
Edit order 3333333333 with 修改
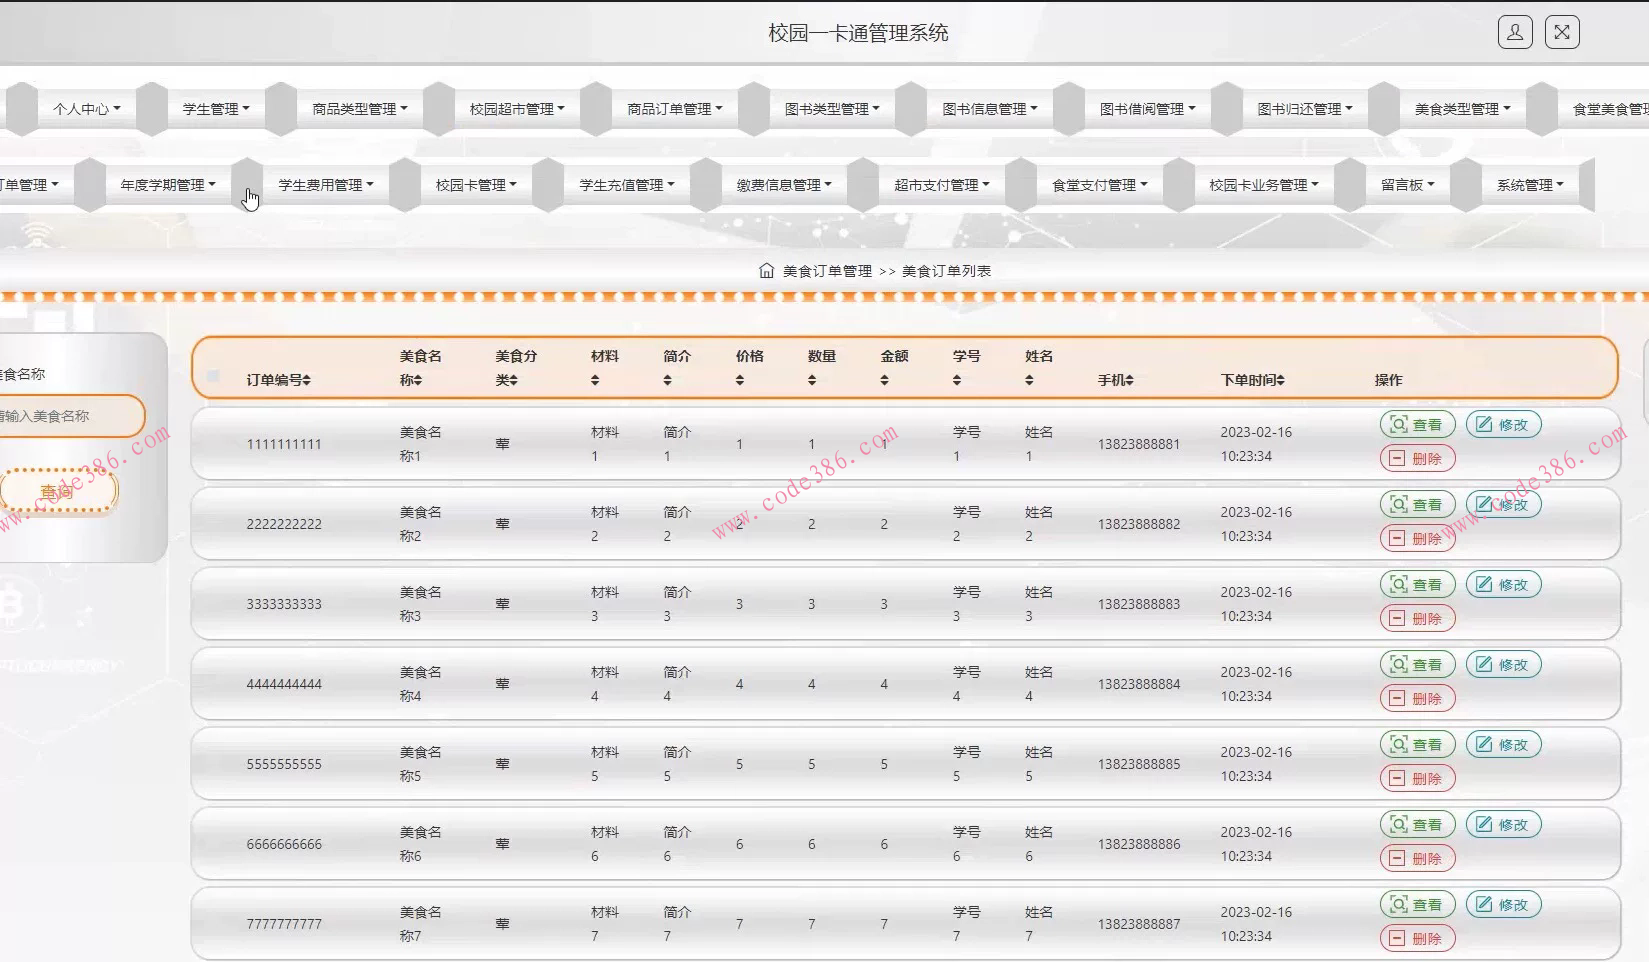click(x=1503, y=584)
